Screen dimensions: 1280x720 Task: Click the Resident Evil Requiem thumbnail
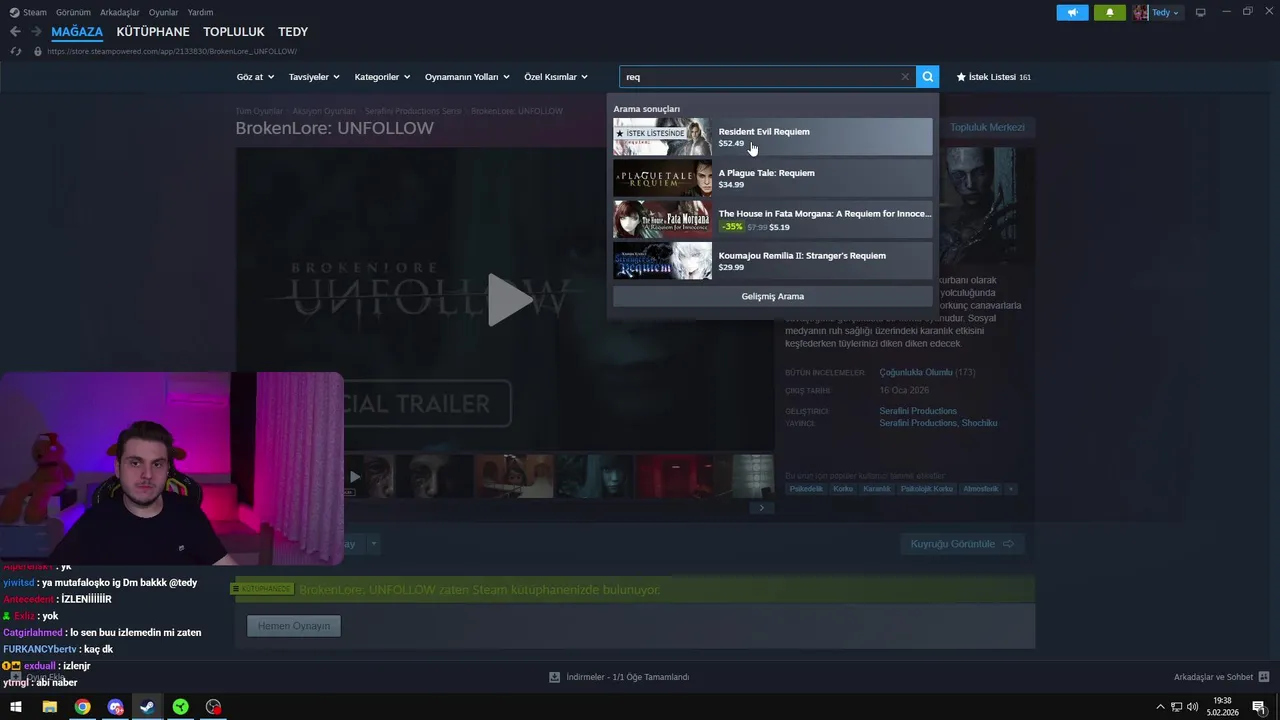point(662,137)
